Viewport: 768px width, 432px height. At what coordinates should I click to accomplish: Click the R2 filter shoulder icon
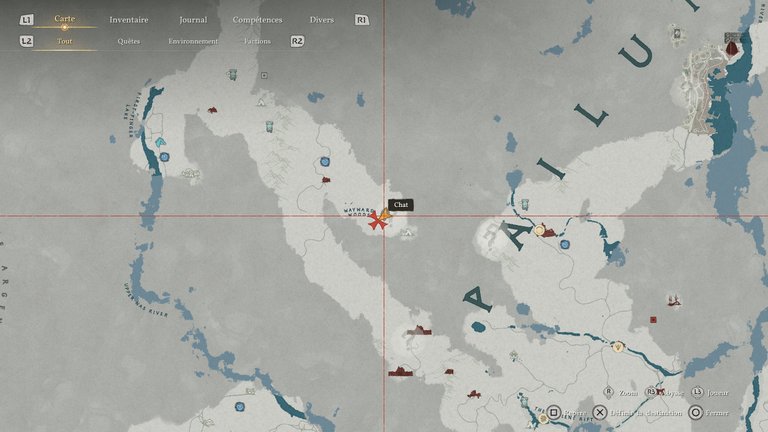[297, 41]
